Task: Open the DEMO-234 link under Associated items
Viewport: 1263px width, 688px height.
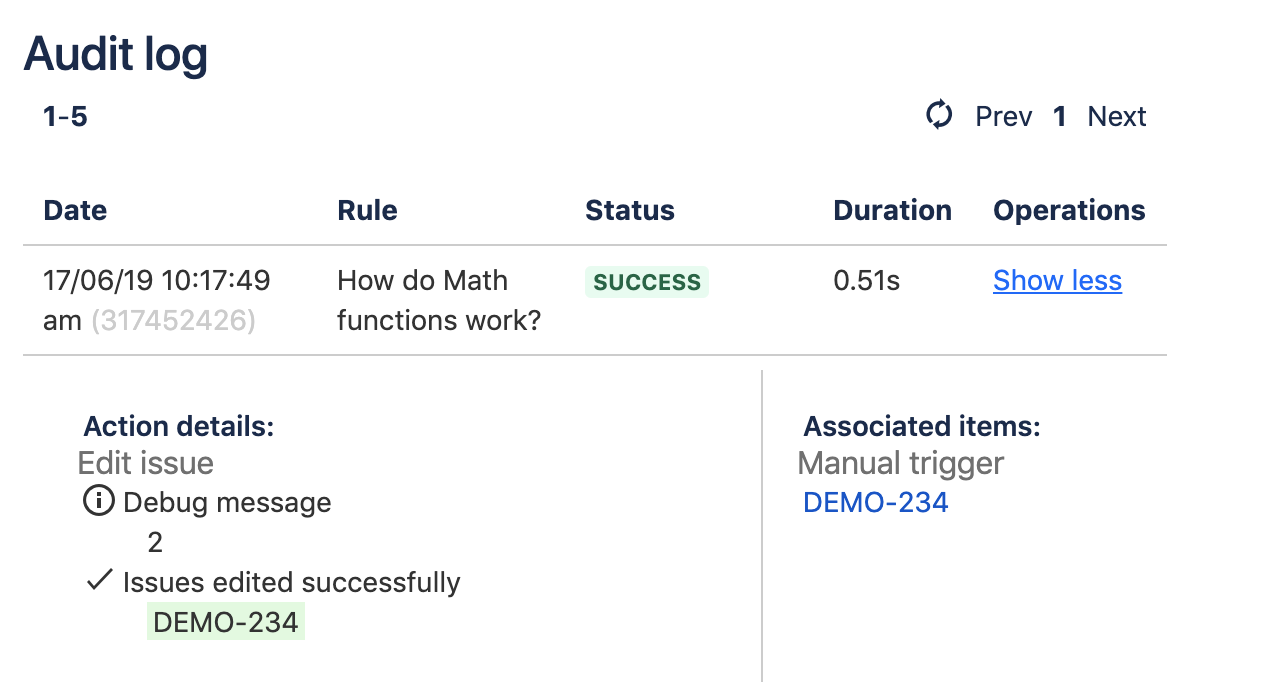Action: click(x=876, y=502)
